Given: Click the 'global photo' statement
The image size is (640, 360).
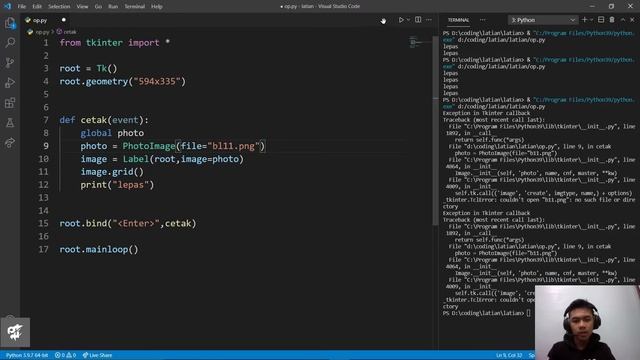Looking at the screenshot, I should coord(112,133).
